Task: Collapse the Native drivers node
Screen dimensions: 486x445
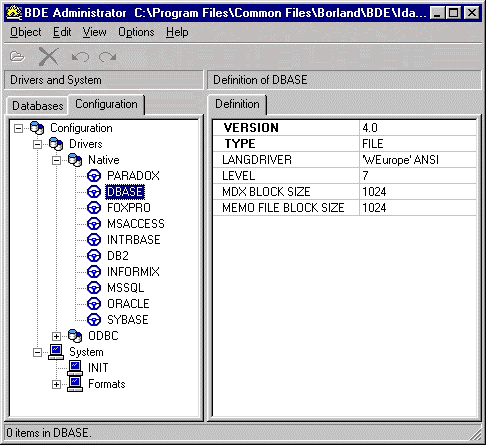Action: click(x=56, y=160)
